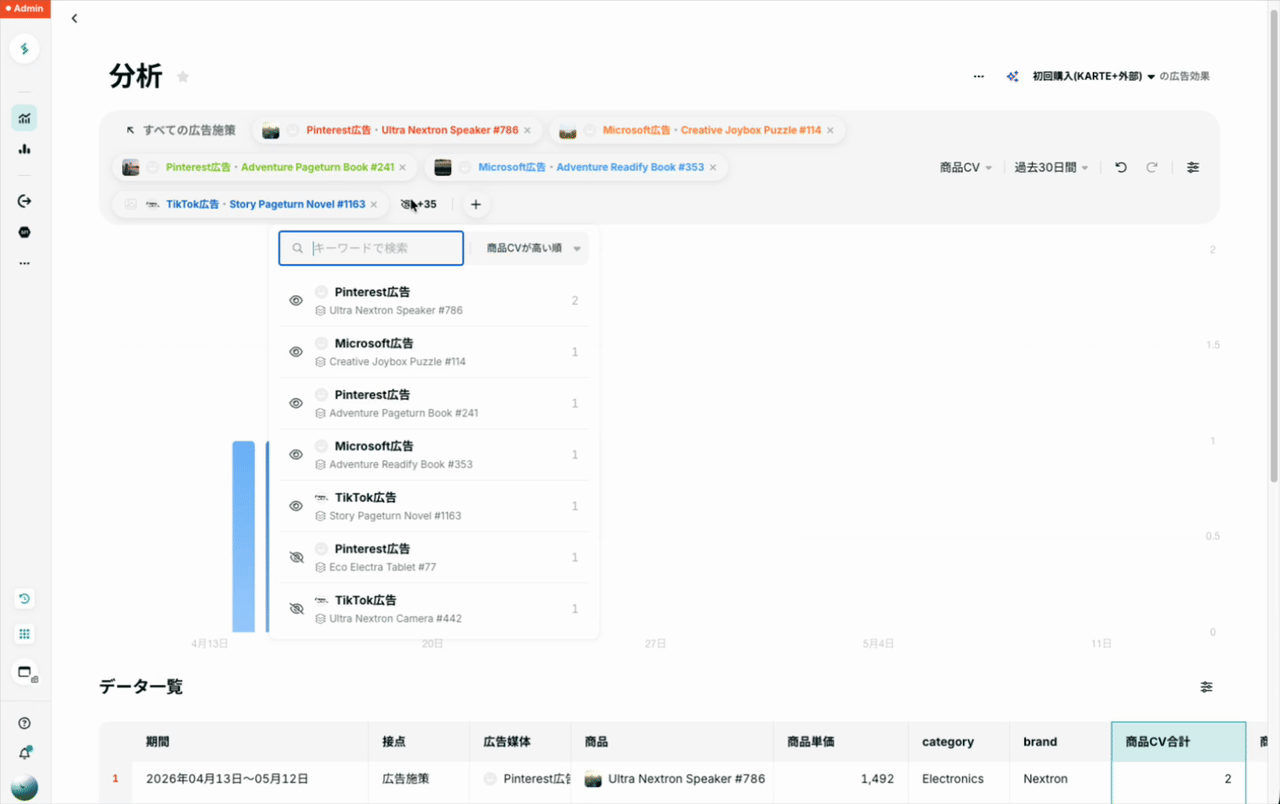Open 初回購入(KARTE+外部) dropdown
Image resolution: width=1280 pixels, height=804 pixels.
(1094, 76)
